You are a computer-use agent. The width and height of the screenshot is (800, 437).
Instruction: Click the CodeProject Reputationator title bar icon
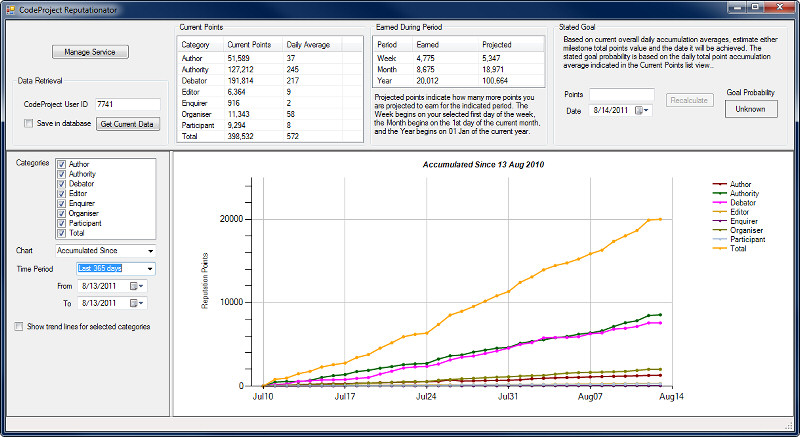[x=10, y=10]
